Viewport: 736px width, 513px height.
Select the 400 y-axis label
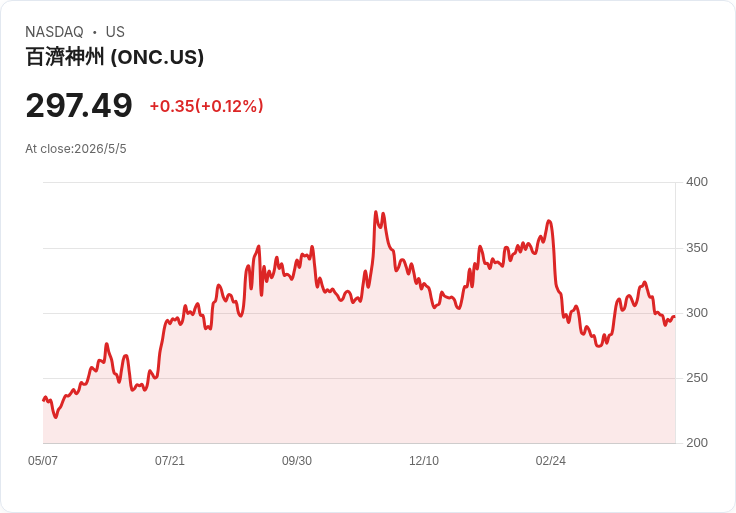[x=697, y=182]
